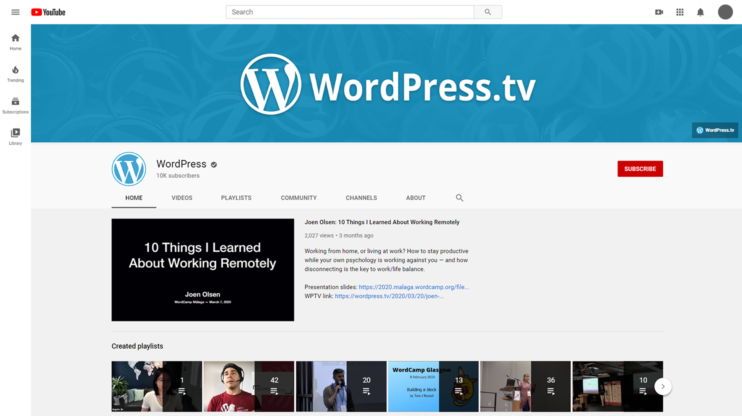Search within channel magnifier icon

point(459,198)
